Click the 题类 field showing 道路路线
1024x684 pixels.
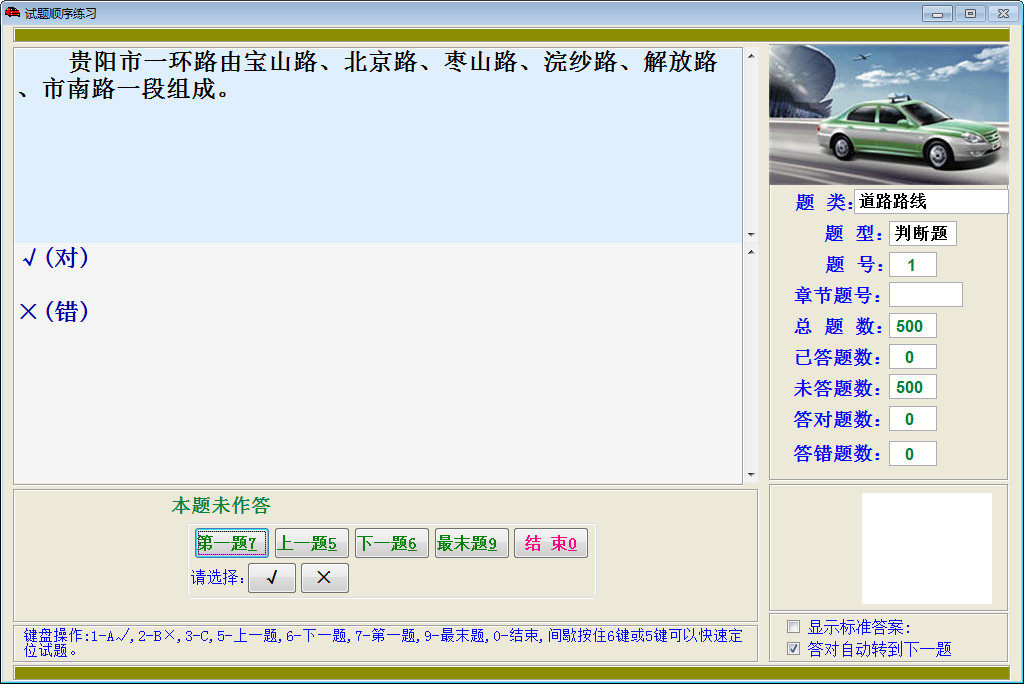[x=931, y=201]
